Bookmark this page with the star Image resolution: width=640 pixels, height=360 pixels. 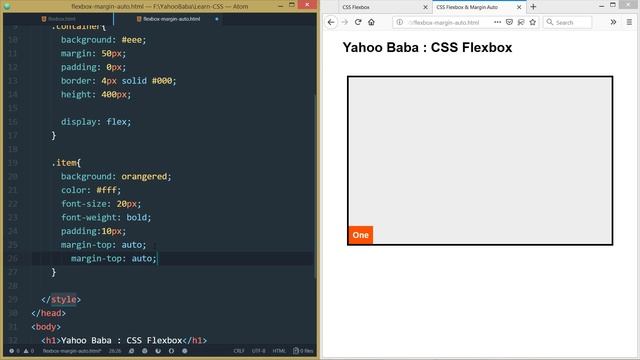pos(533,22)
